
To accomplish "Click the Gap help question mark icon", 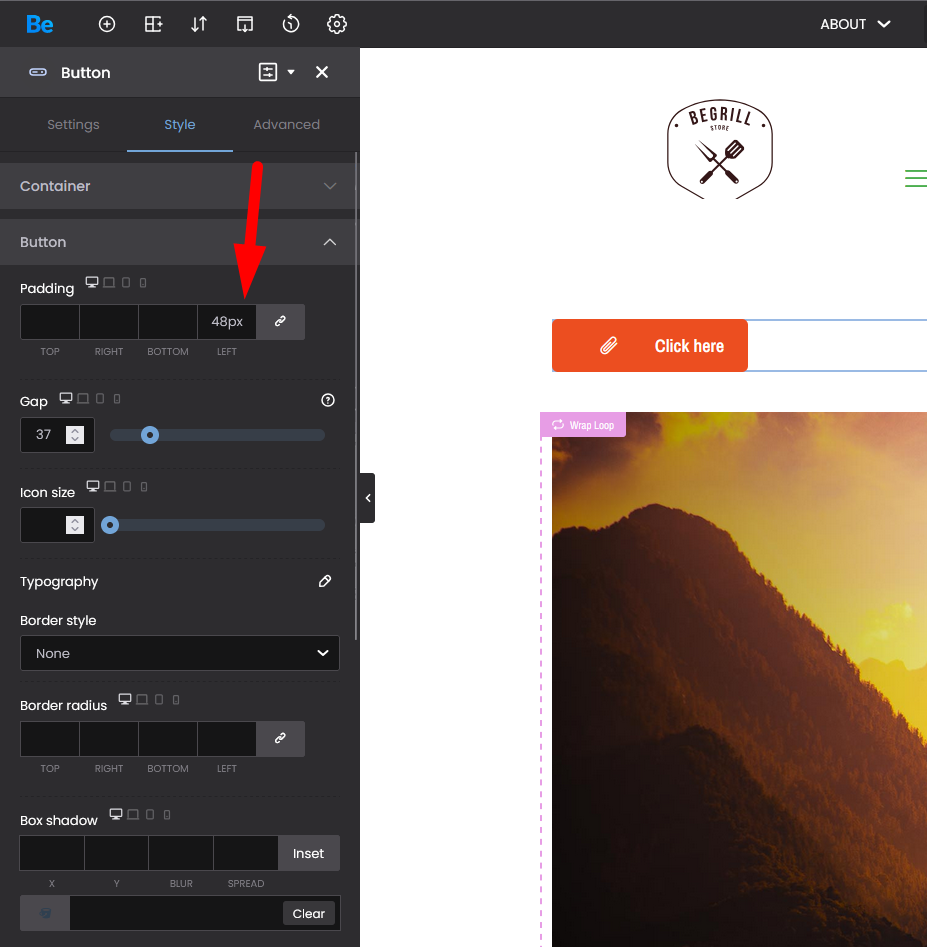I will click(x=328, y=400).
